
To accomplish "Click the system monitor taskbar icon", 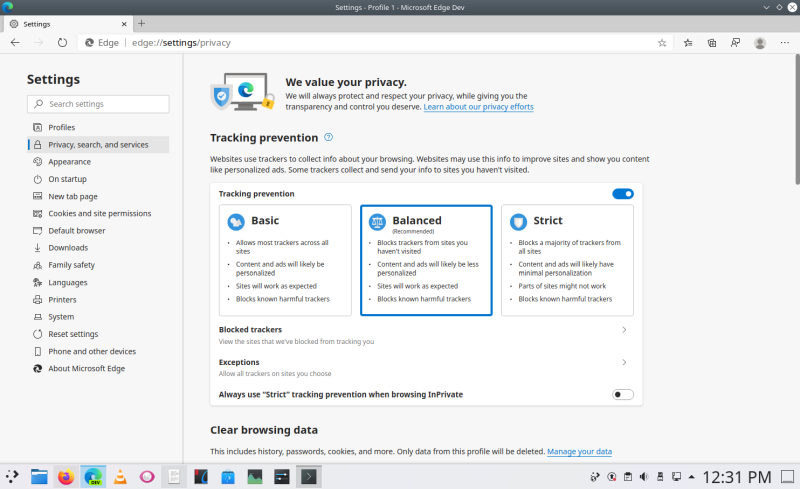I will [255, 477].
